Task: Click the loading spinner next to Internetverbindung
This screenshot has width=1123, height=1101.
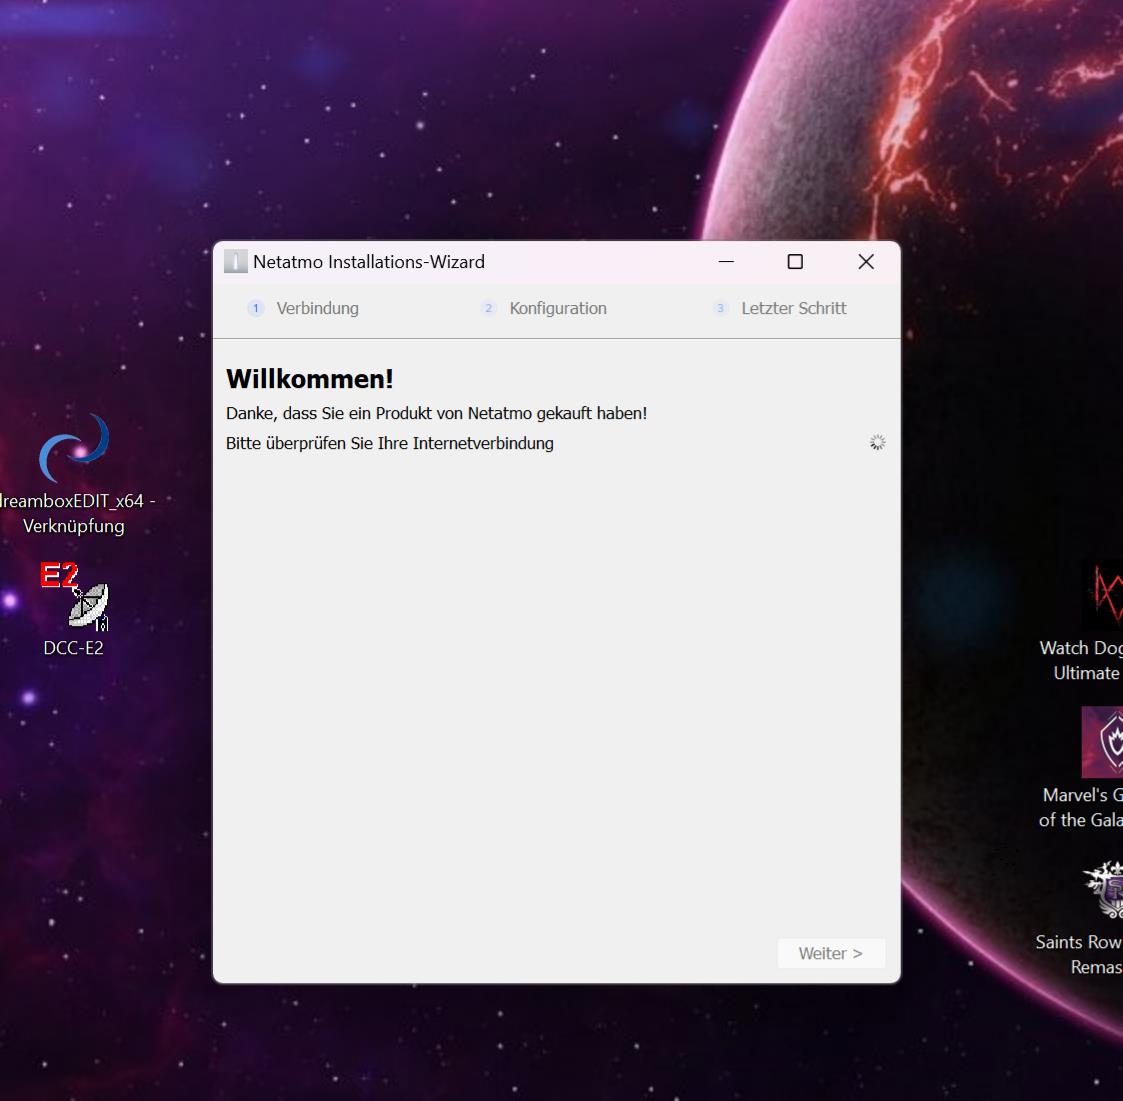Action: 877,443
